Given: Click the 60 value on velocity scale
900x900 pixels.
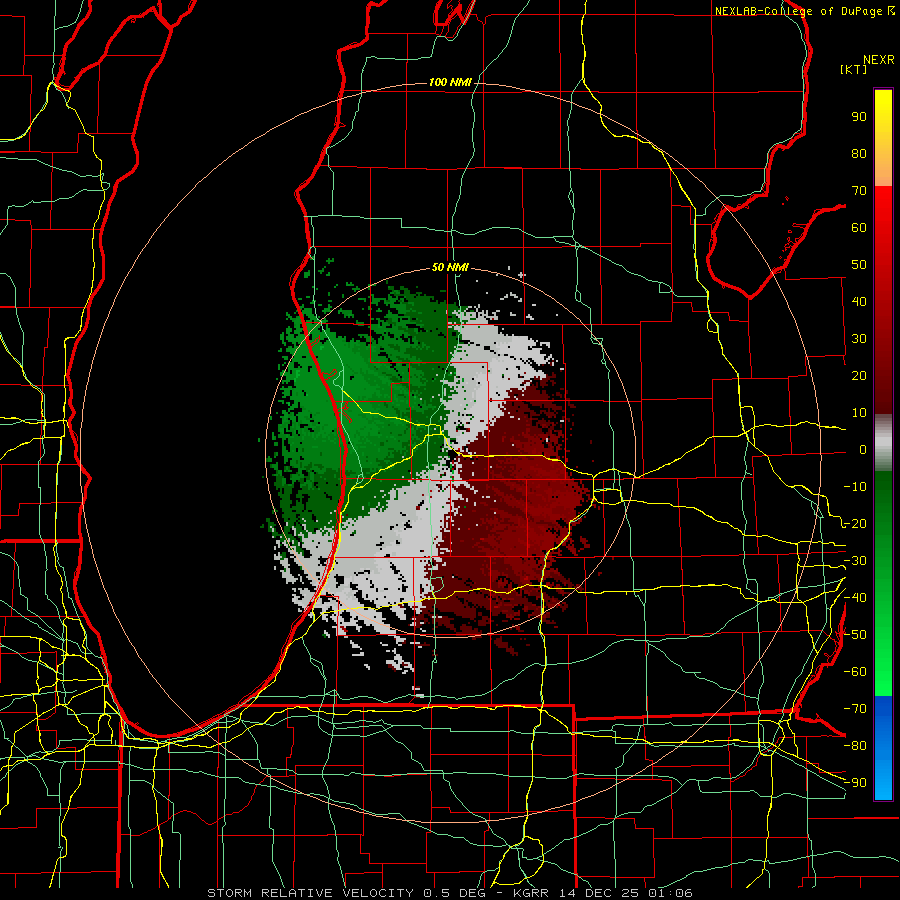Looking at the screenshot, I should click(x=859, y=228).
